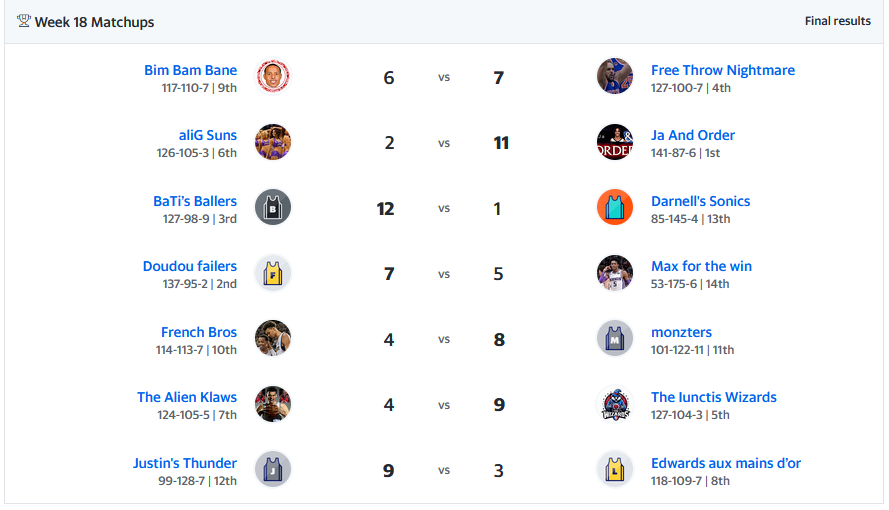This screenshot has height=510, width=889.
Task: Select BaTi's Ballers gray jersey icon
Action: [273, 207]
